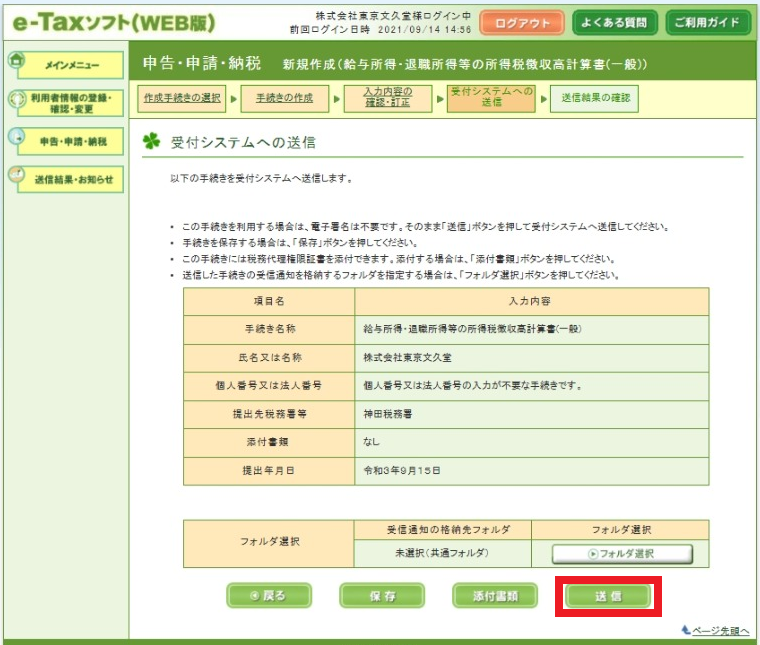Click 保存 to save the procedure
Image resolution: width=760 pixels, height=645 pixels.
point(381,596)
